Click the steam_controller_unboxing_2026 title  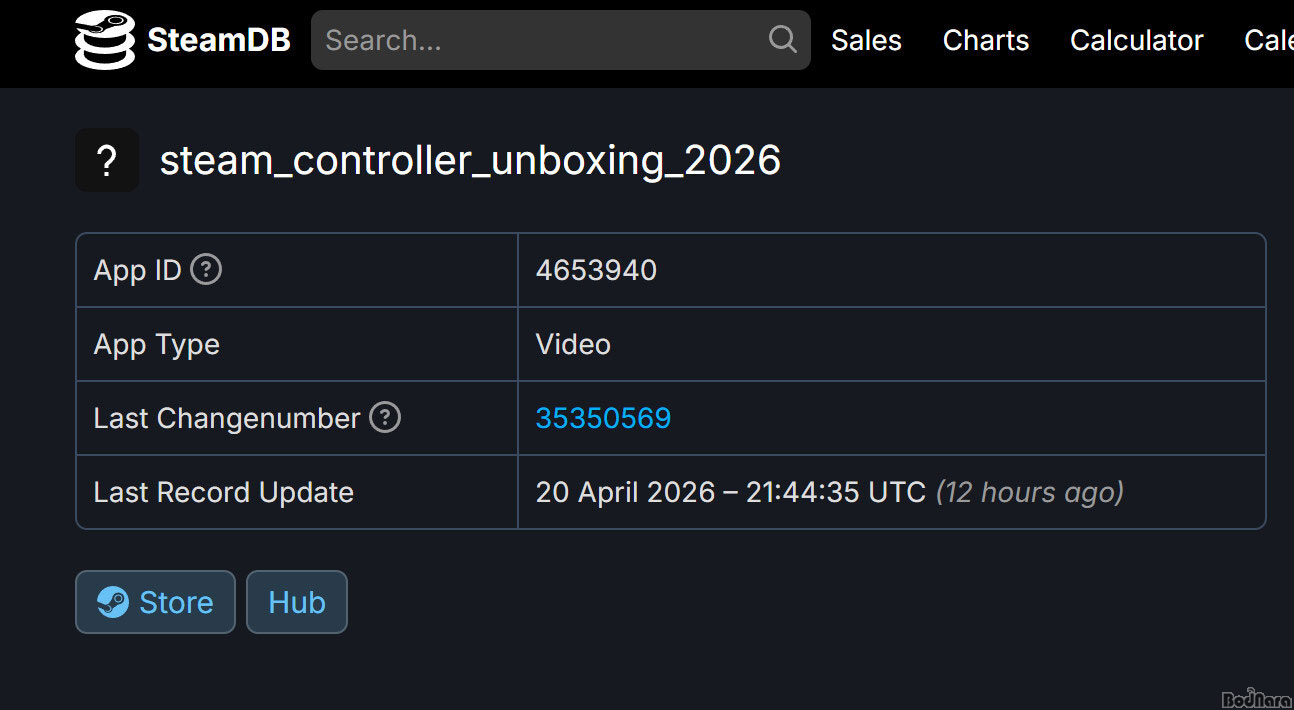tap(470, 160)
